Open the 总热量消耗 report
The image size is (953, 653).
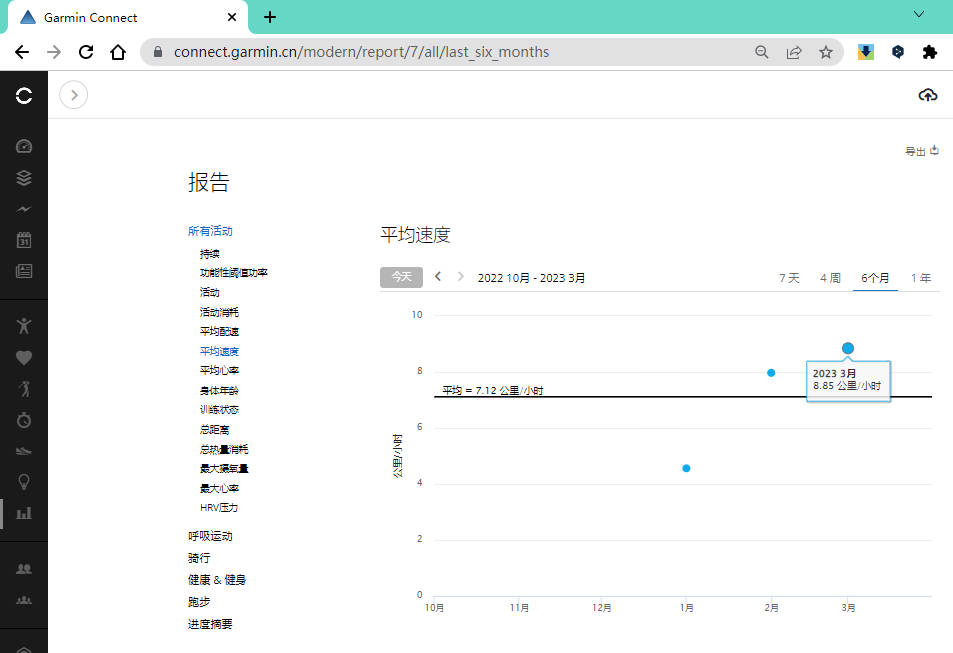tap(224, 449)
